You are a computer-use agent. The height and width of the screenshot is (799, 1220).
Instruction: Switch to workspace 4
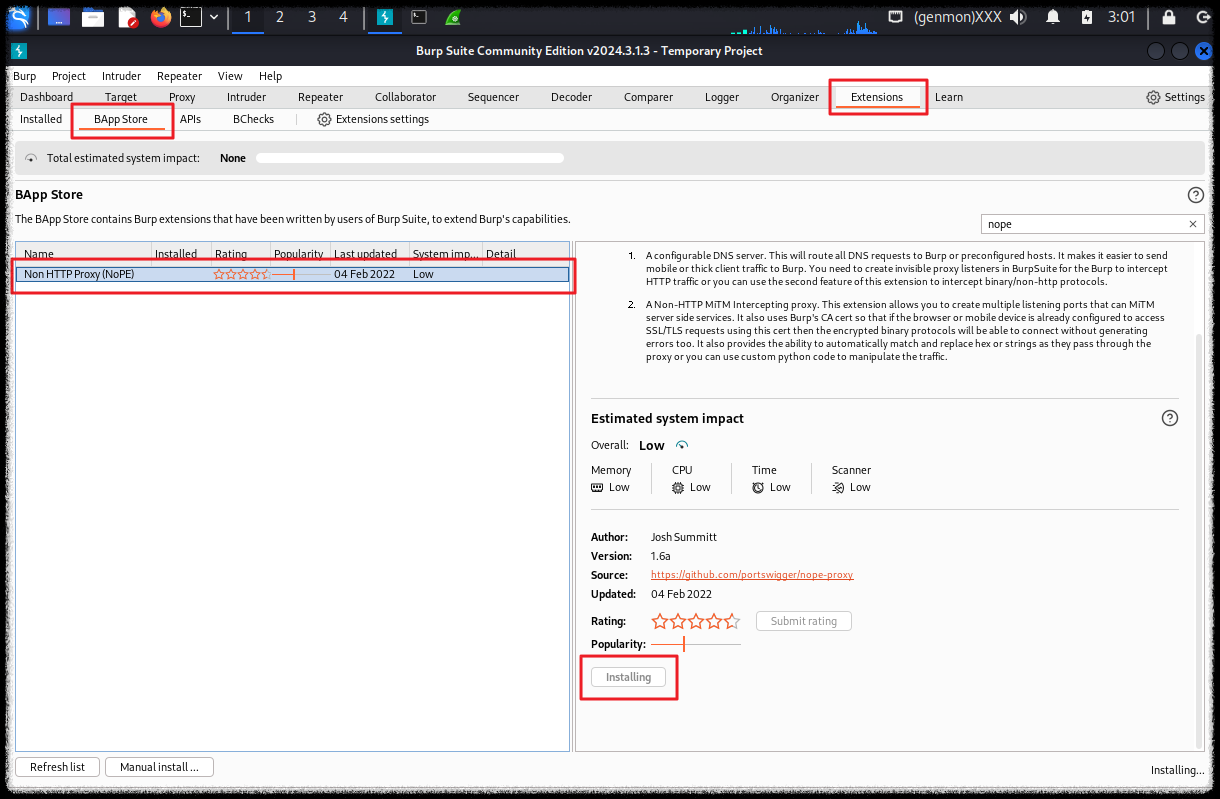point(344,17)
